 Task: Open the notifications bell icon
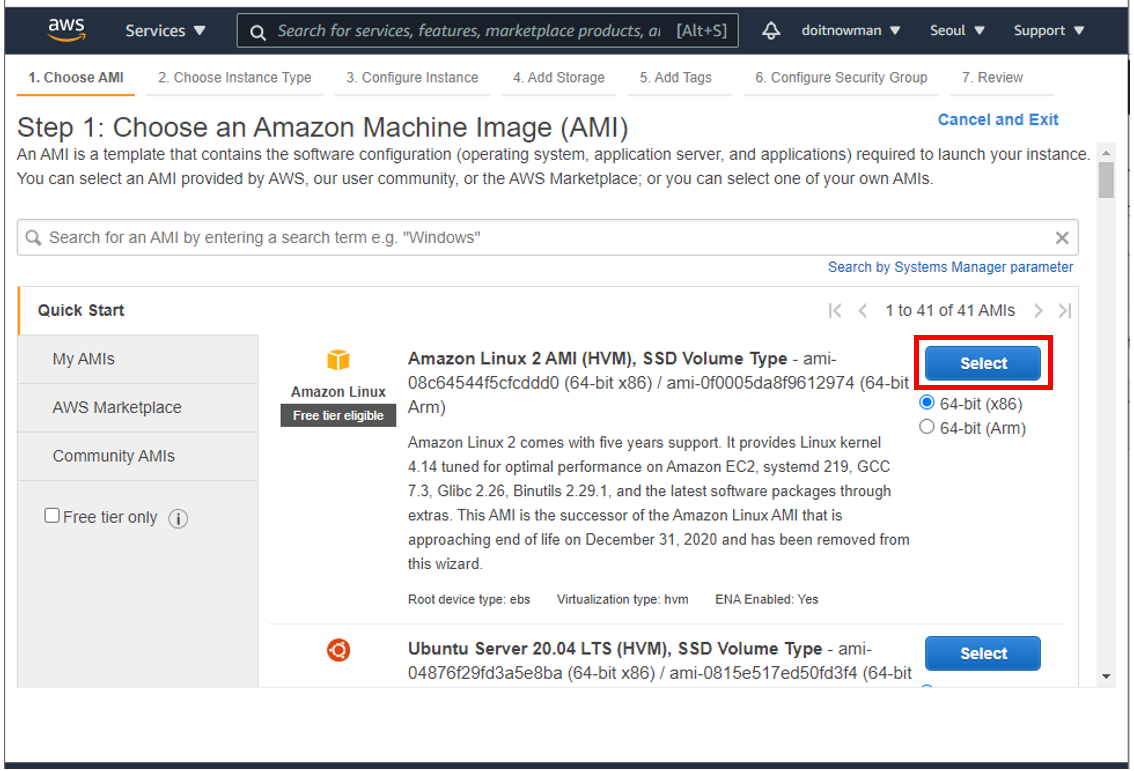771,30
